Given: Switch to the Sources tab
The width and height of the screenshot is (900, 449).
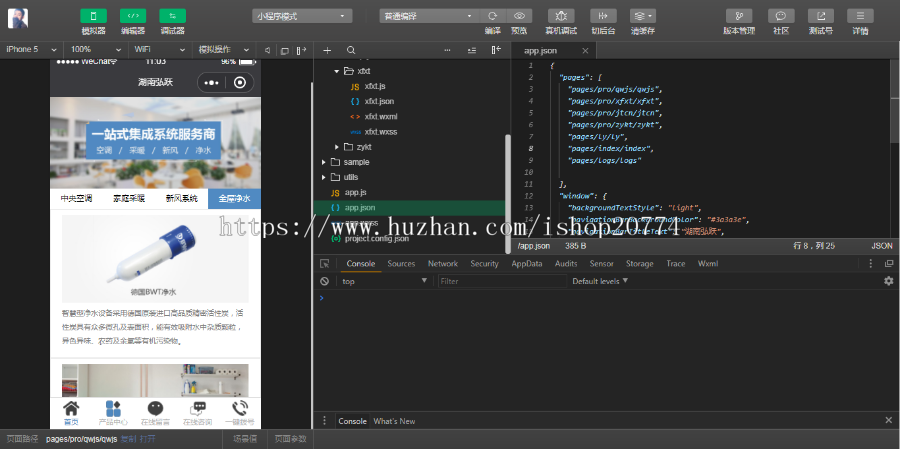Looking at the screenshot, I should [401, 264].
